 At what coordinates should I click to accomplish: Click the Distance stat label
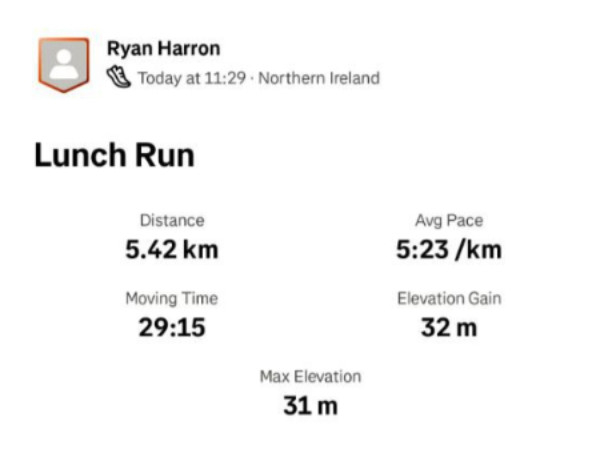(x=171, y=221)
